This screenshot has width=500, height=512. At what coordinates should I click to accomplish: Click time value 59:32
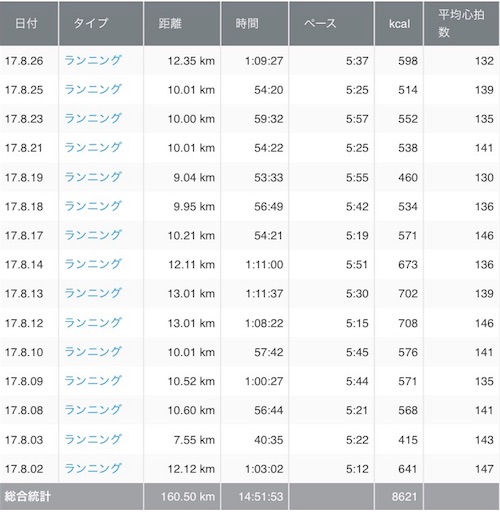tap(269, 119)
